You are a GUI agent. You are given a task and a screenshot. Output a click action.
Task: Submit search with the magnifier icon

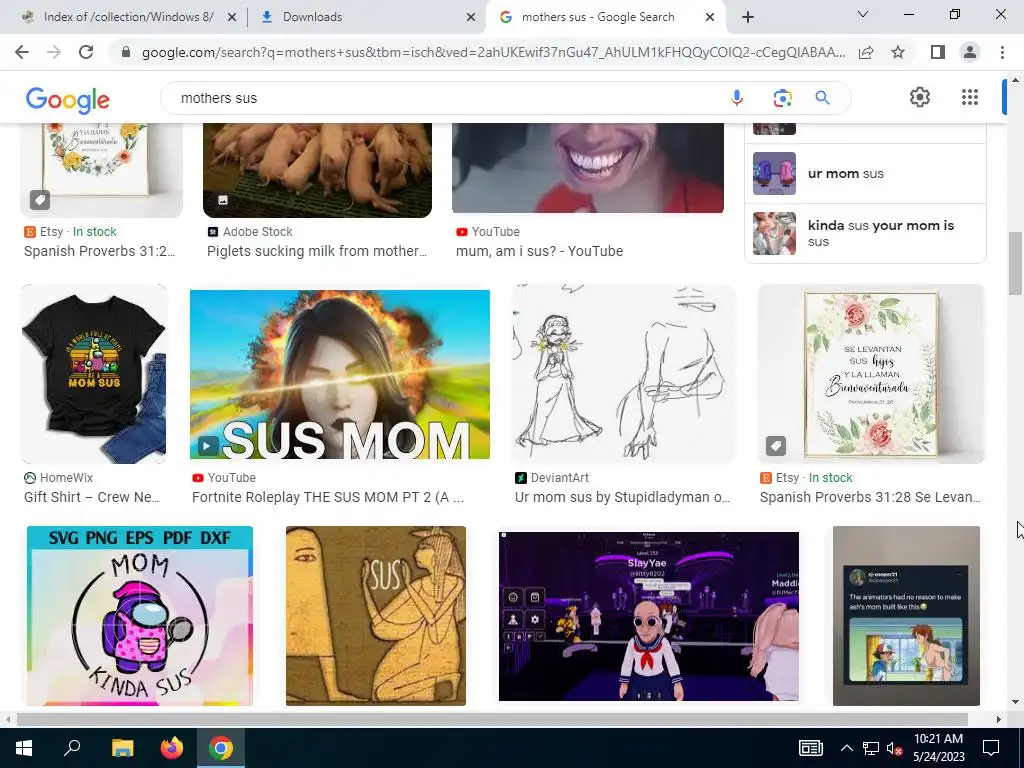click(822, 98)
